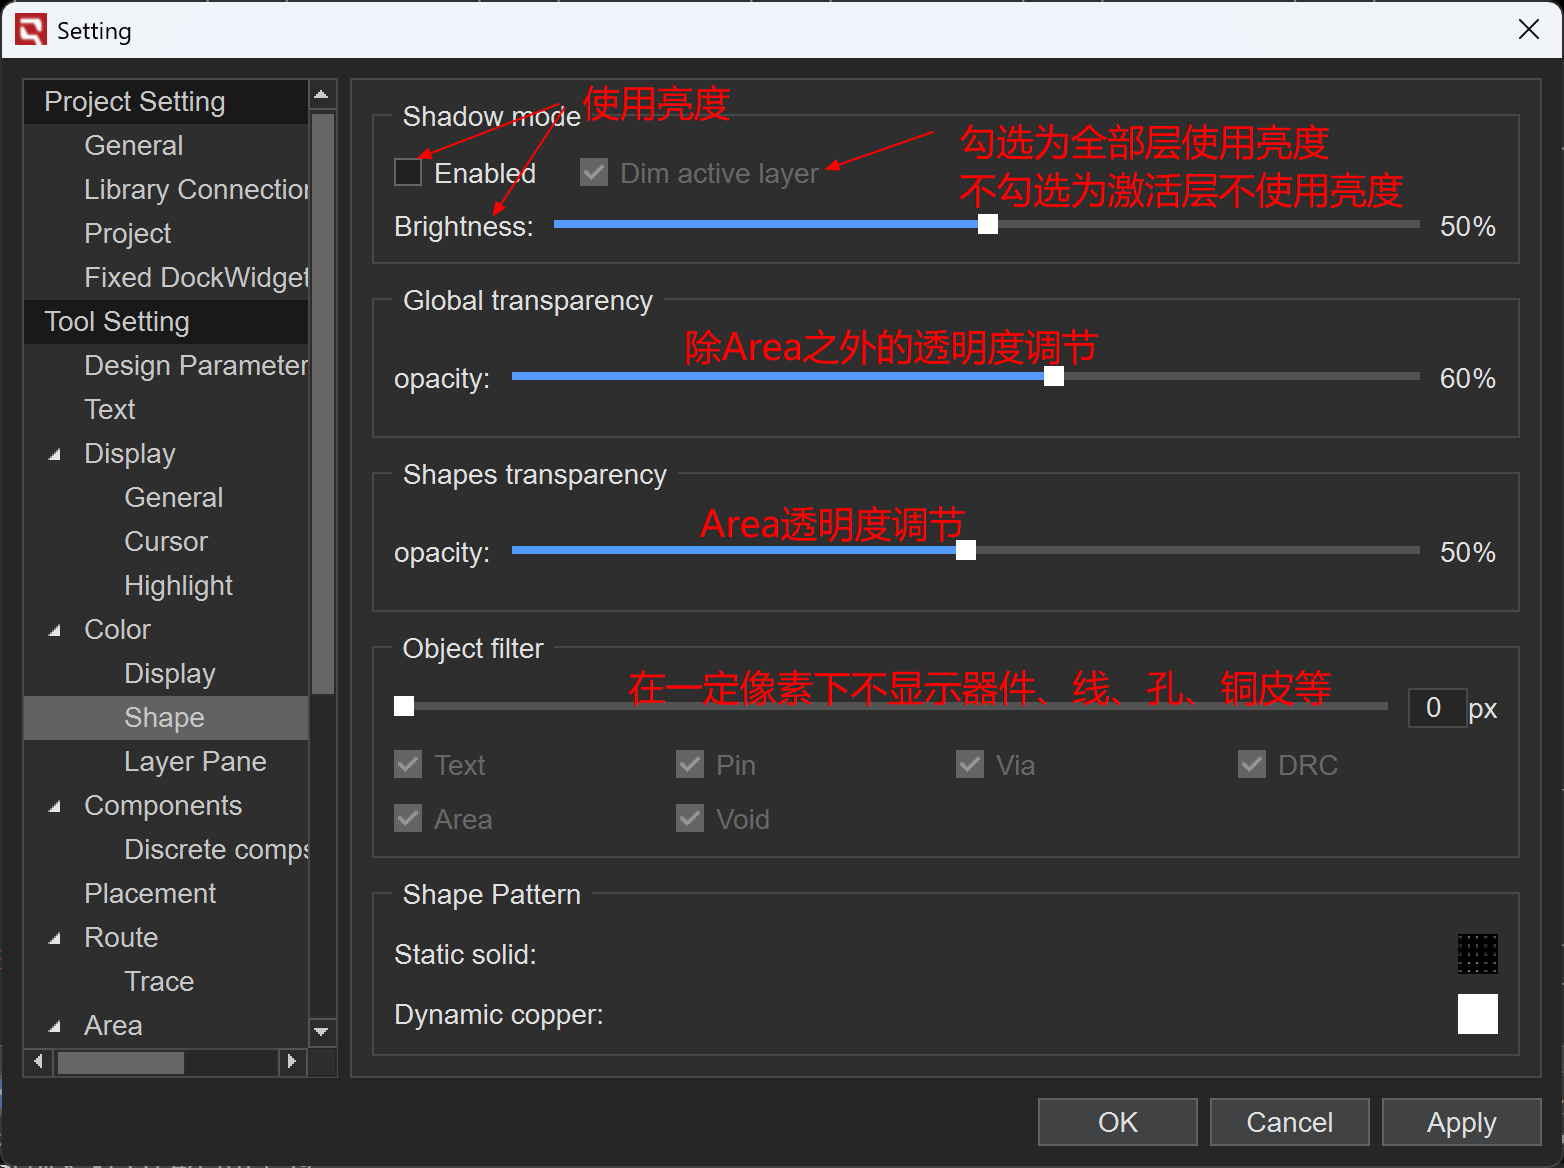Select Layer Pane in the settings tree
1564x1168 pixels.
tap(195, 762)
